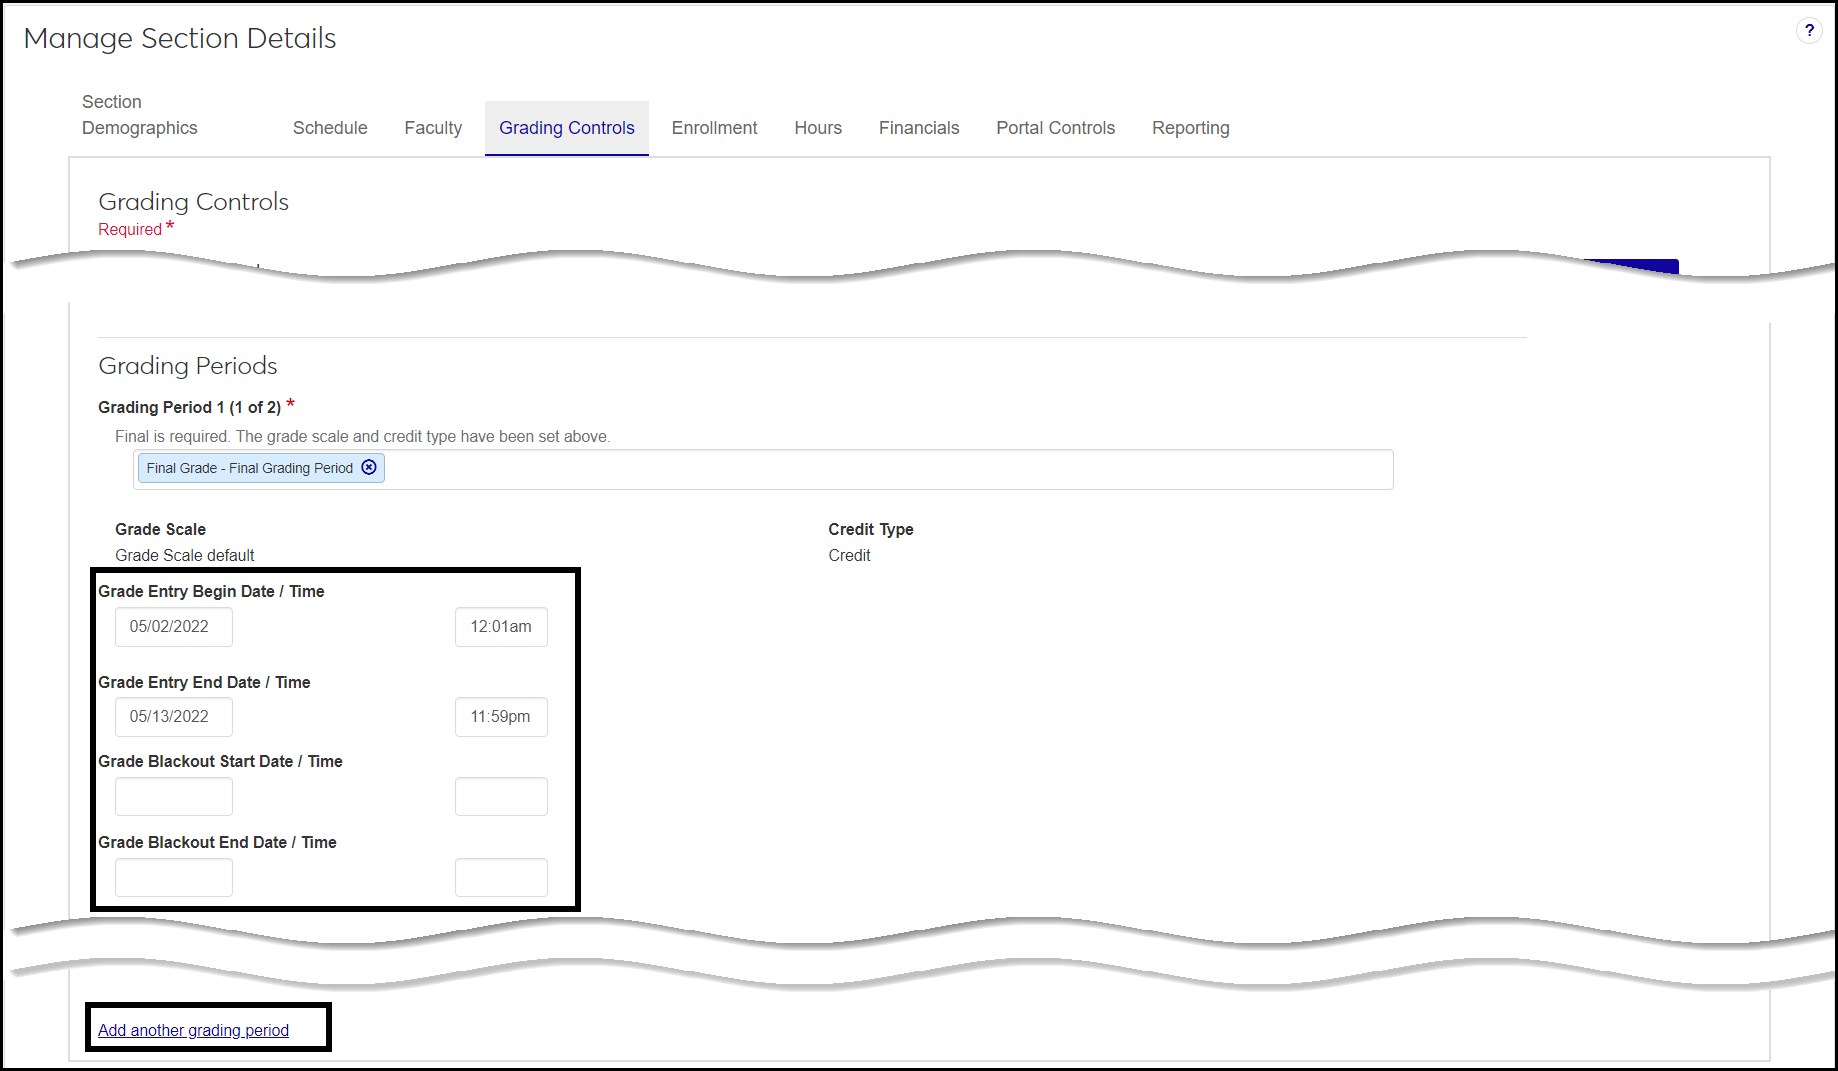Viewport: 1838px width, 1071px height.
Task: Select the Grading Controls tab
Action: pos(566,128)
